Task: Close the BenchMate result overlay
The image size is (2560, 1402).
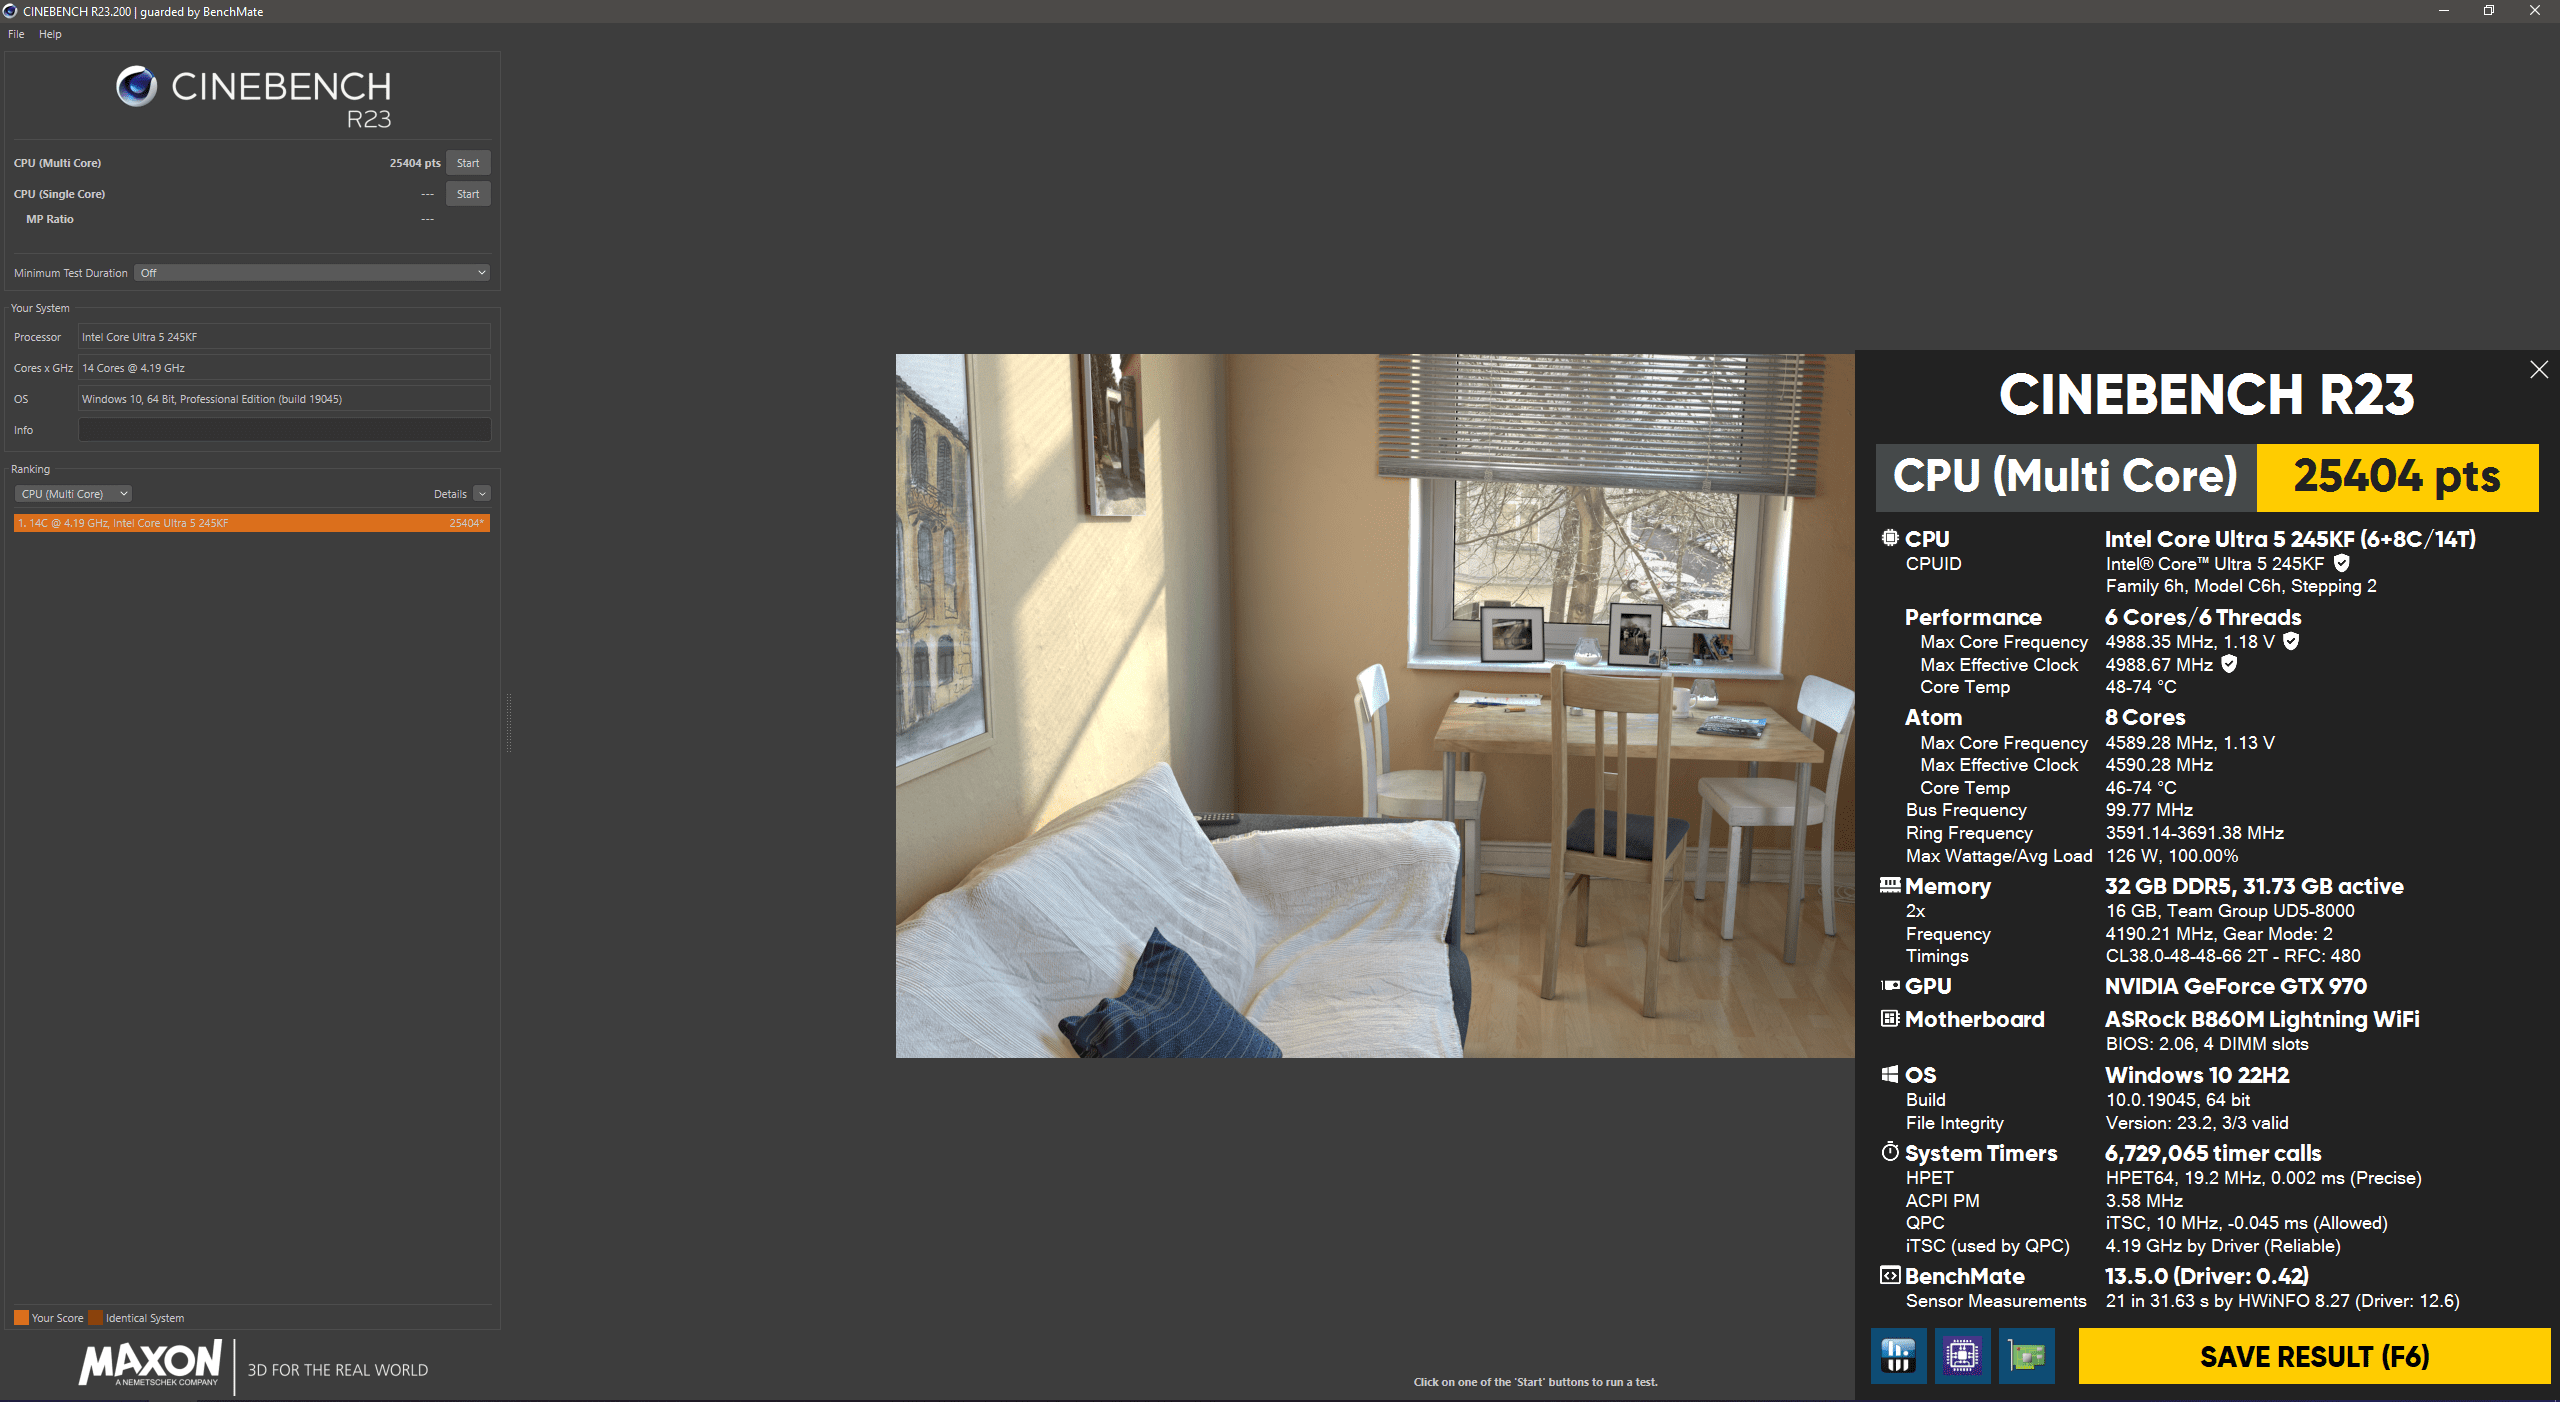Action: (2538, 370)
